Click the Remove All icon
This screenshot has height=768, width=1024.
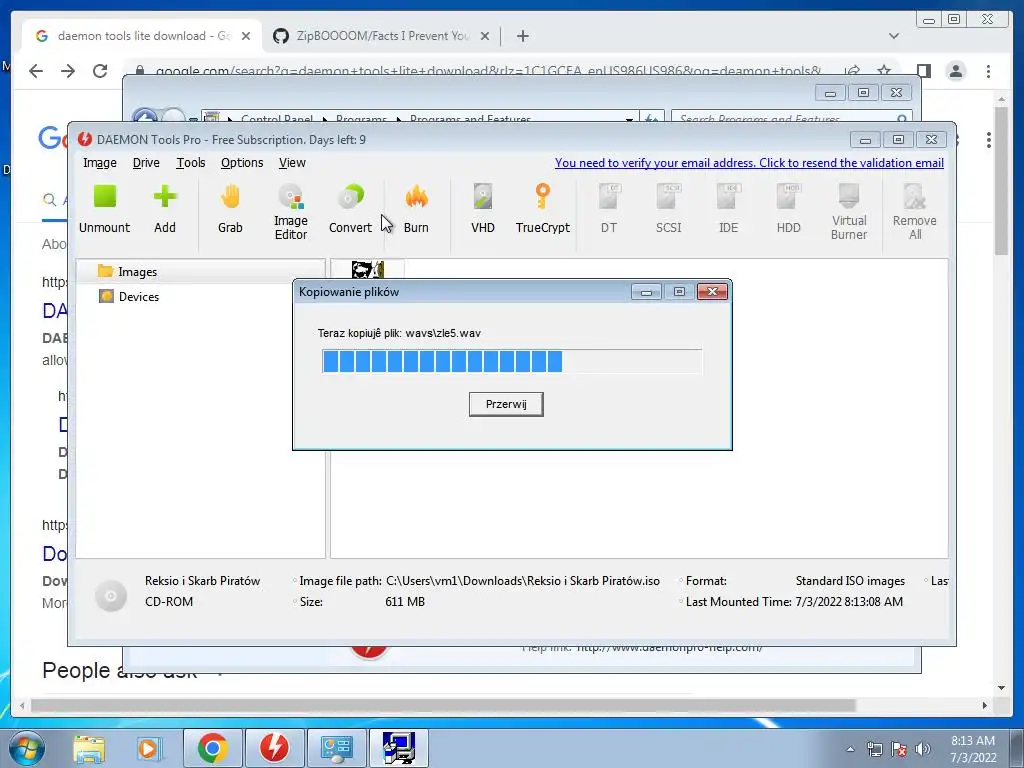pyautogui.click(x=914, y=212)
